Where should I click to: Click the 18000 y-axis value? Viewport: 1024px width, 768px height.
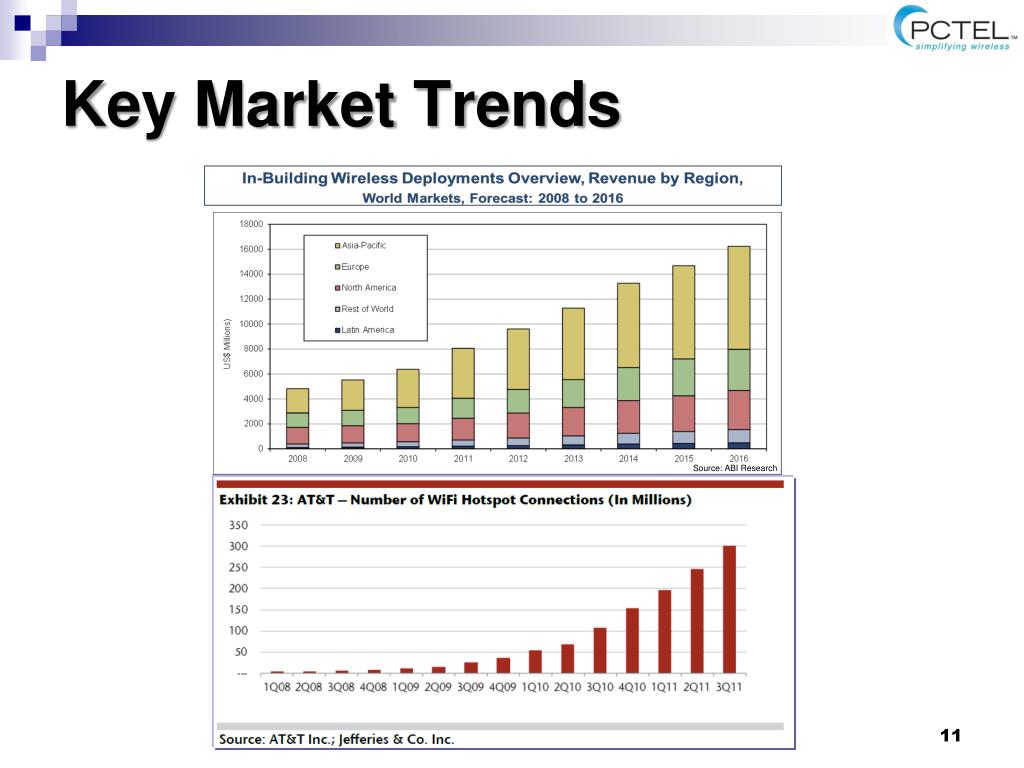tap(251, 224)
